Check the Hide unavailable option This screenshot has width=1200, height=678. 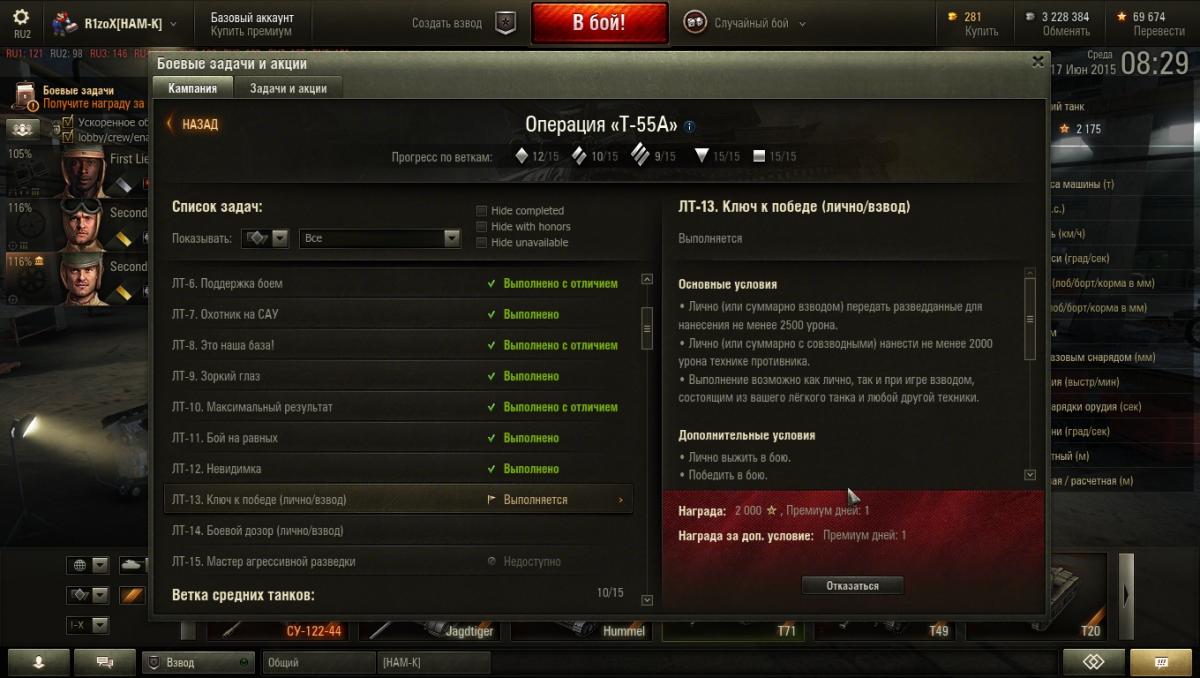coord(482,243)
